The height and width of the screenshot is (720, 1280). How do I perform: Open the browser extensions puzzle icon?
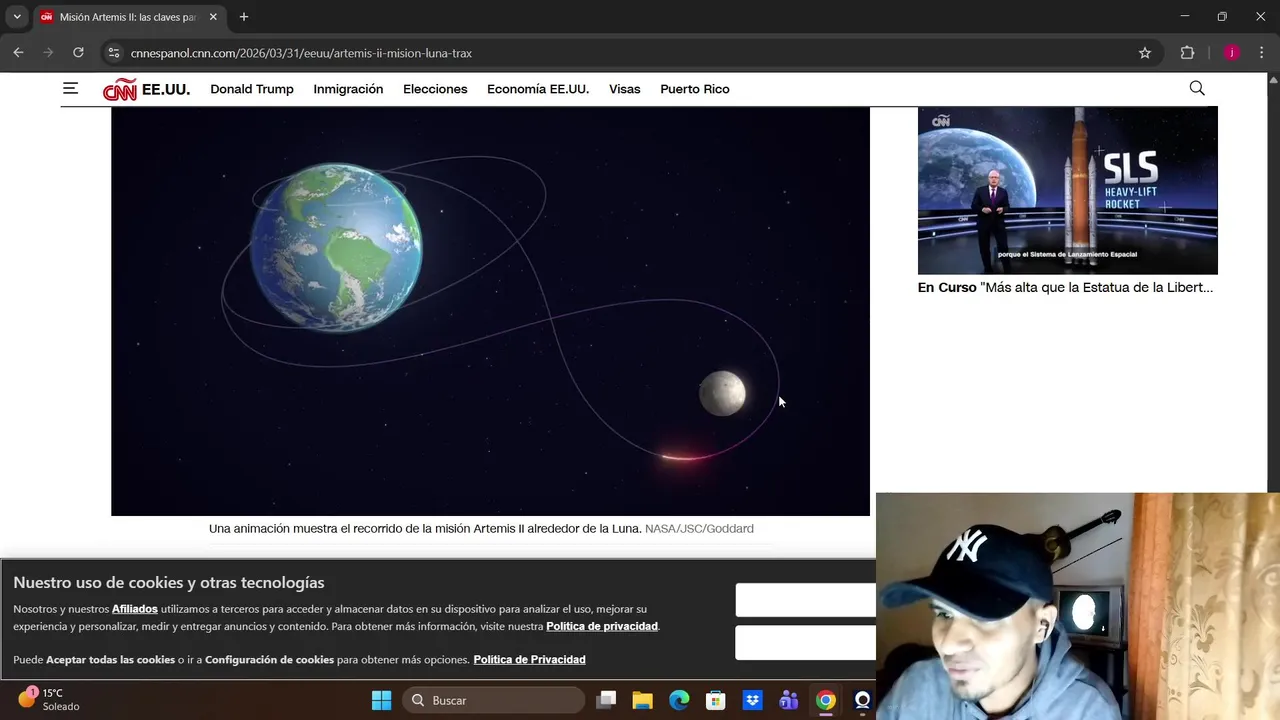pyautogui.click(x=1188, y=53)
